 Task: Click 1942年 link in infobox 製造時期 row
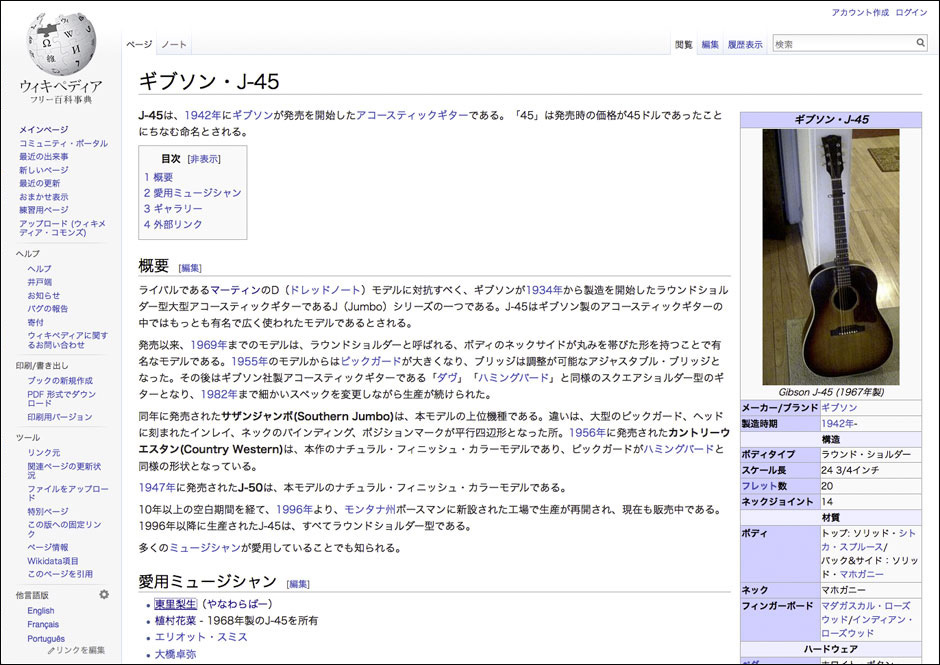coord(837,423)
